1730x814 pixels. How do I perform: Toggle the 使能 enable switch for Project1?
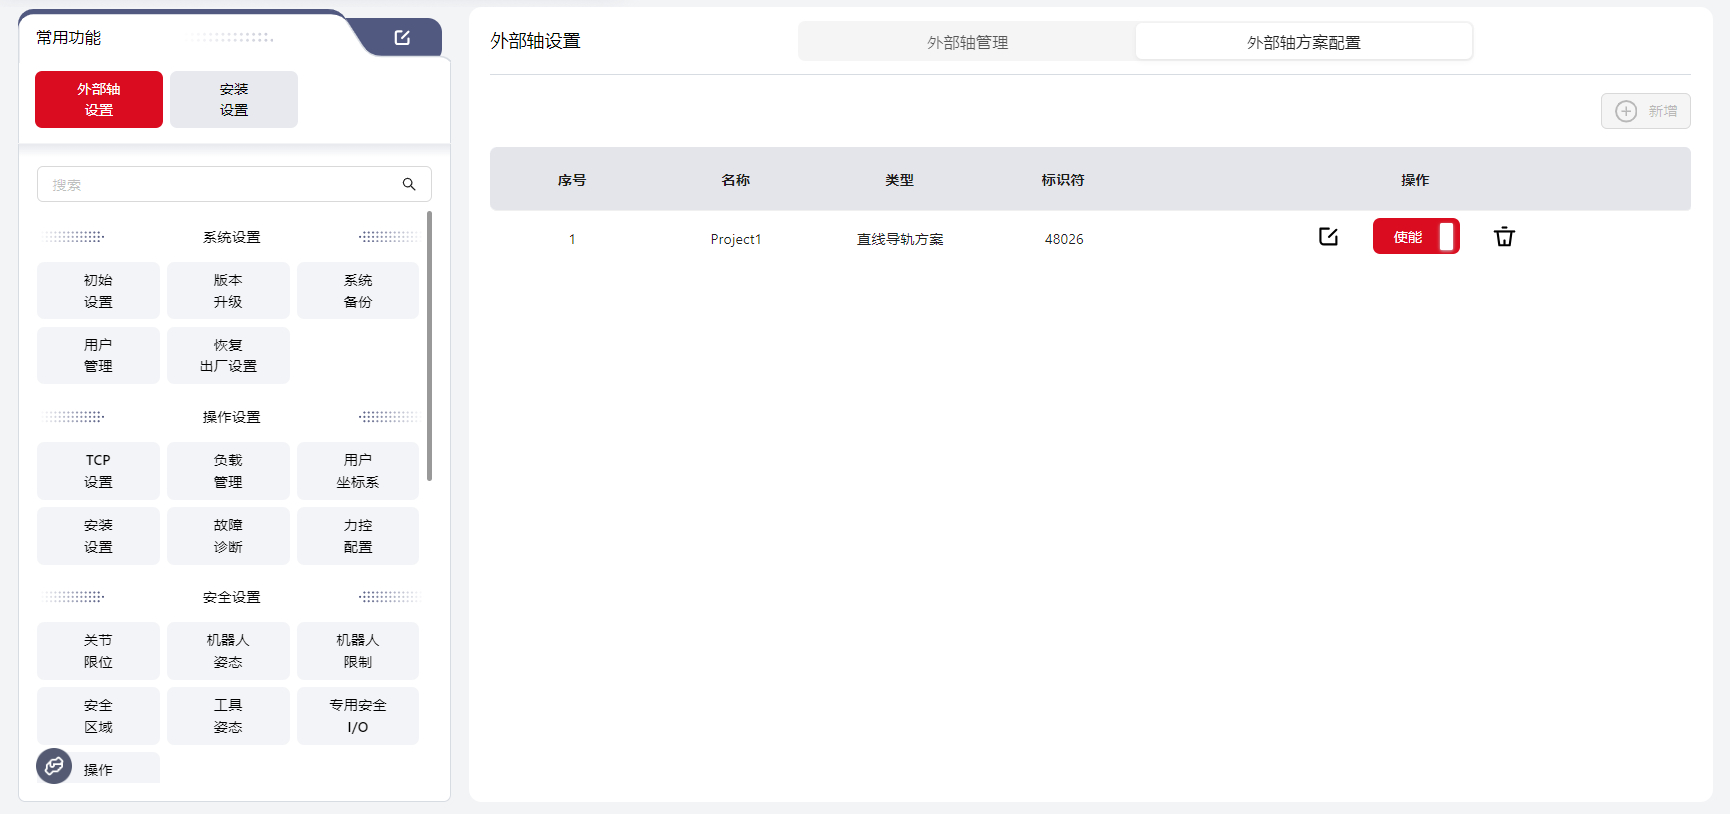tap(1416, 237)
